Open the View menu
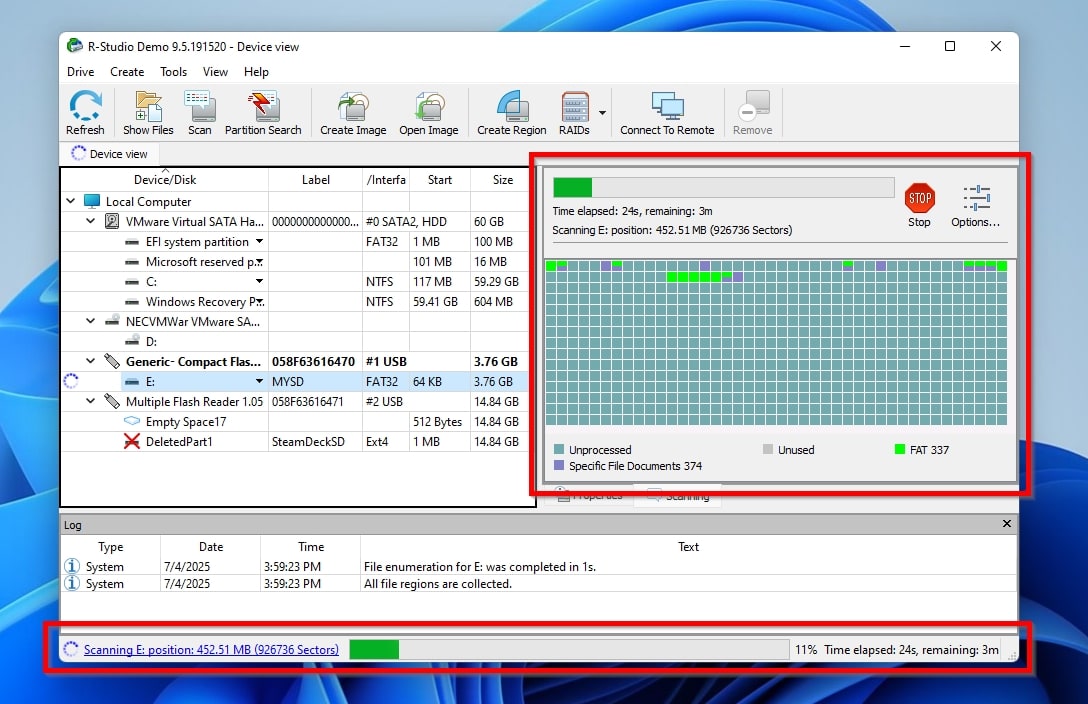Screen dimensions: 1088x704 215,71
